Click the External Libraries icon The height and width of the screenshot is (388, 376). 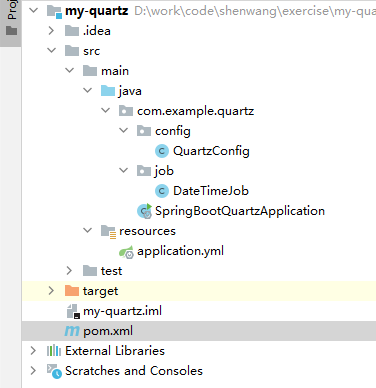click(x=54, y=351)
